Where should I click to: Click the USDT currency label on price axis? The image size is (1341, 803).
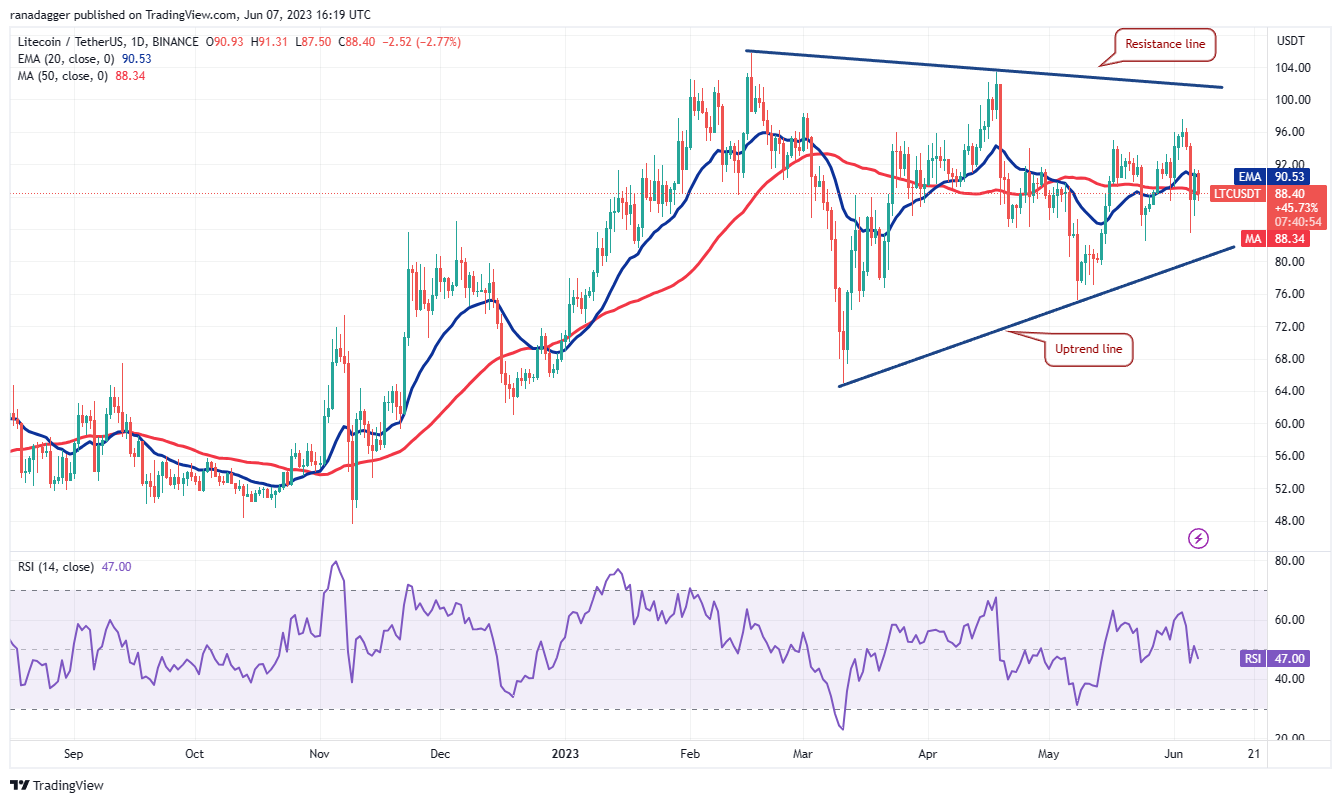point(1290,41)
